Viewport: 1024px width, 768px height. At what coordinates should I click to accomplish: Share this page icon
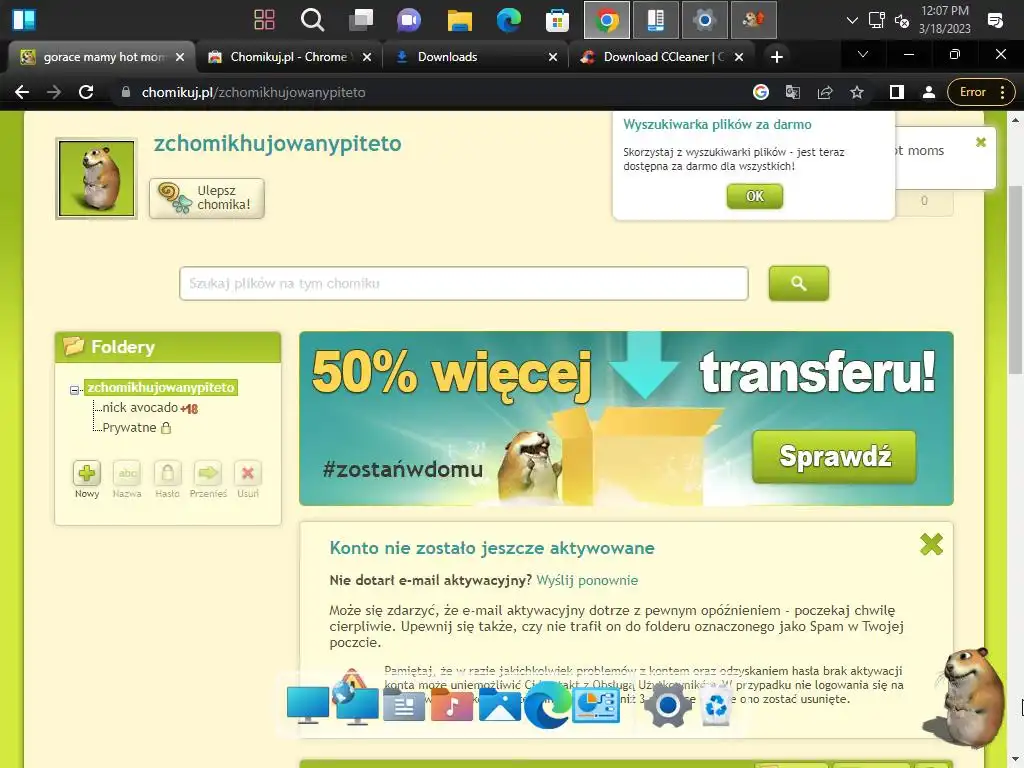(825, 92)
